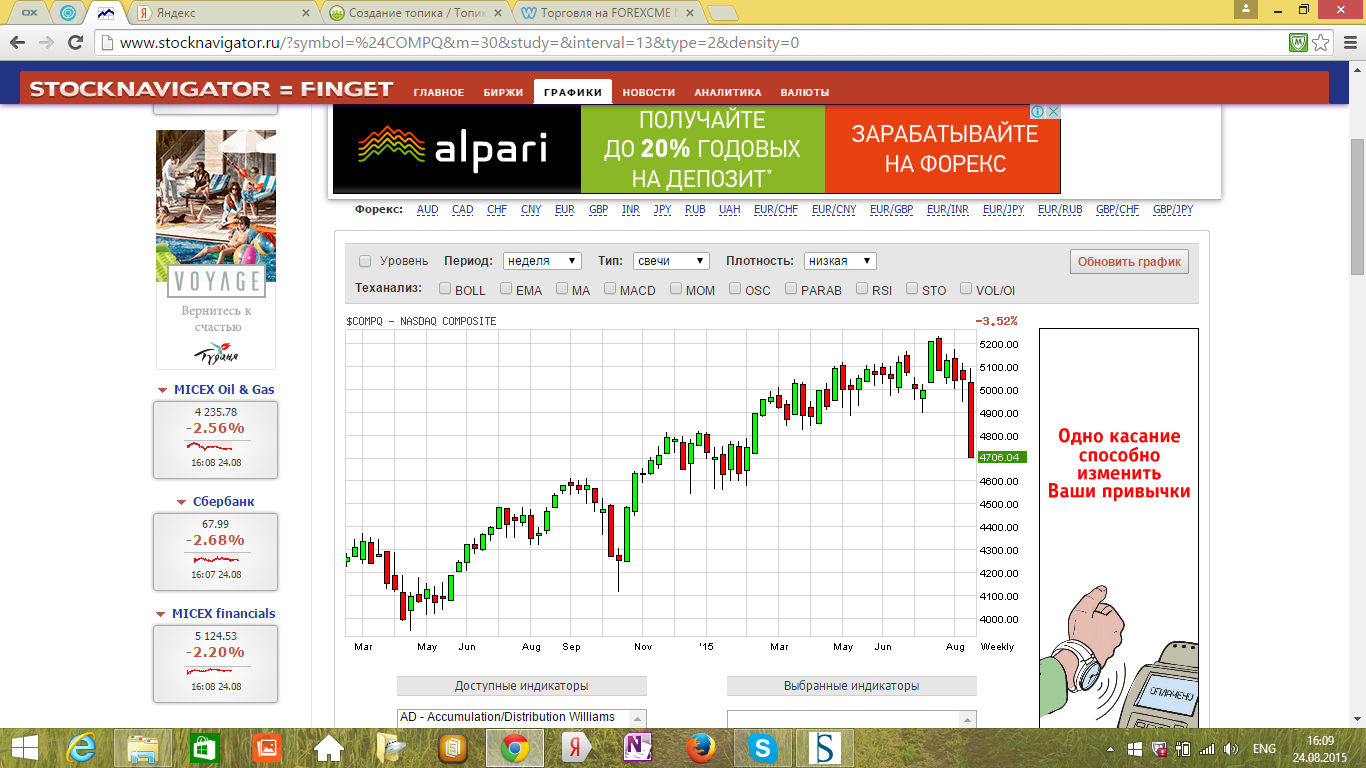Click the Alpari advertisement banner
1366x768 pixels.
[696, 149]
